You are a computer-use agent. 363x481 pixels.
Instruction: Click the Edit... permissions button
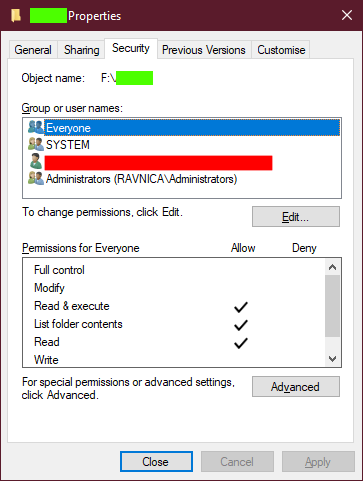click(x=296, y=217)
